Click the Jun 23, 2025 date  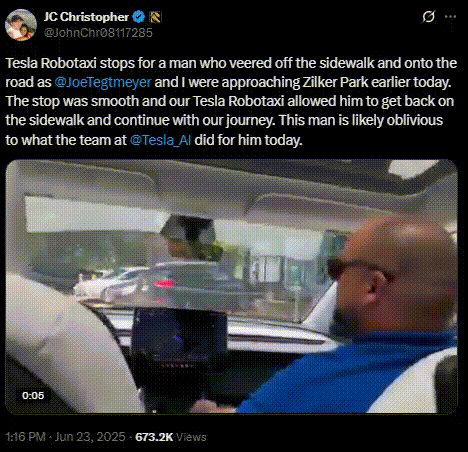(x=90, y=437)
